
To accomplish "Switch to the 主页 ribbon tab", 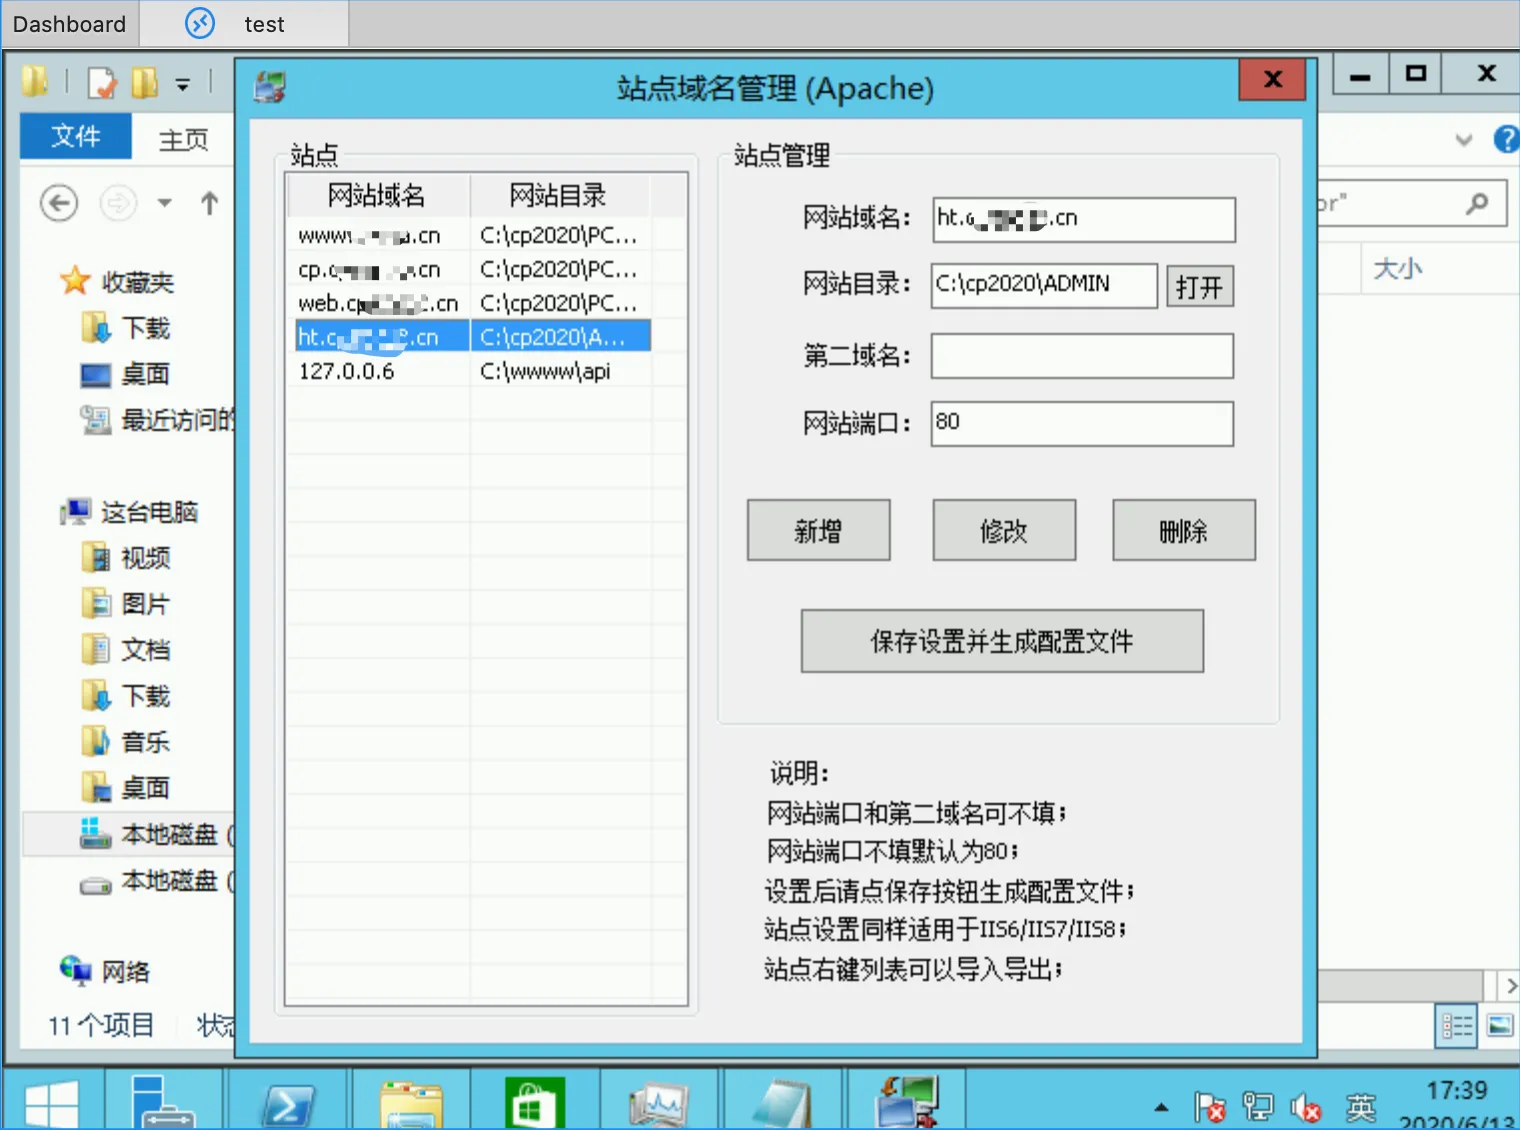I will [184, 140].
